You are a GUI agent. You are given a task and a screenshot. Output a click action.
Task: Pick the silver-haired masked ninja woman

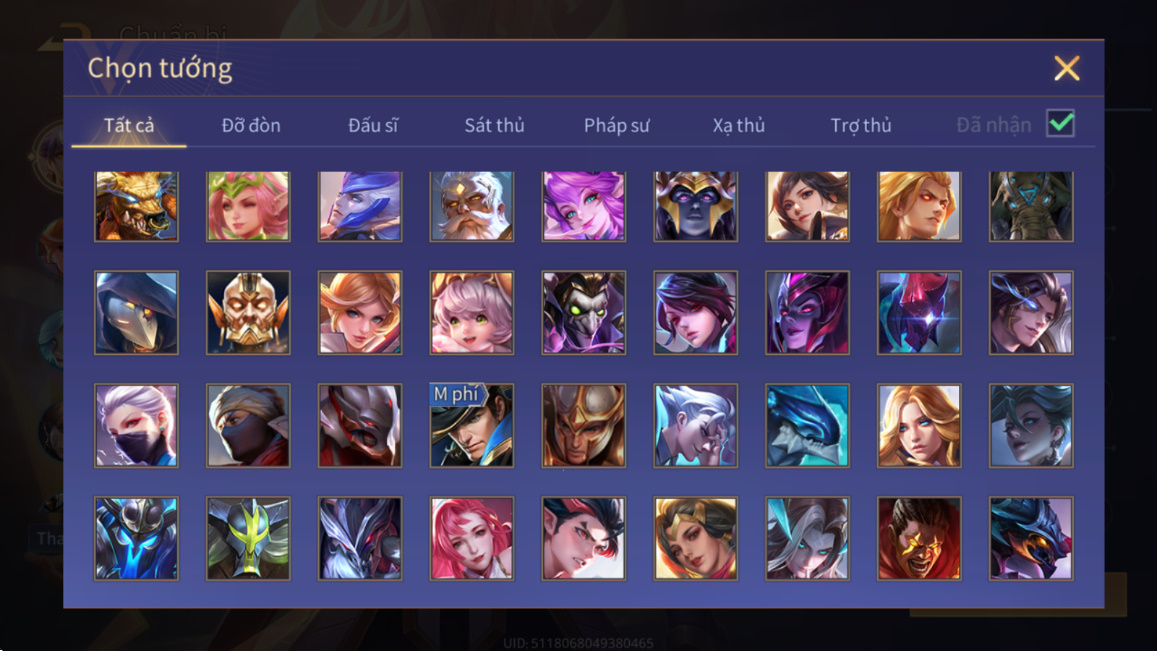pyautogui.click(x=137, y=425)
